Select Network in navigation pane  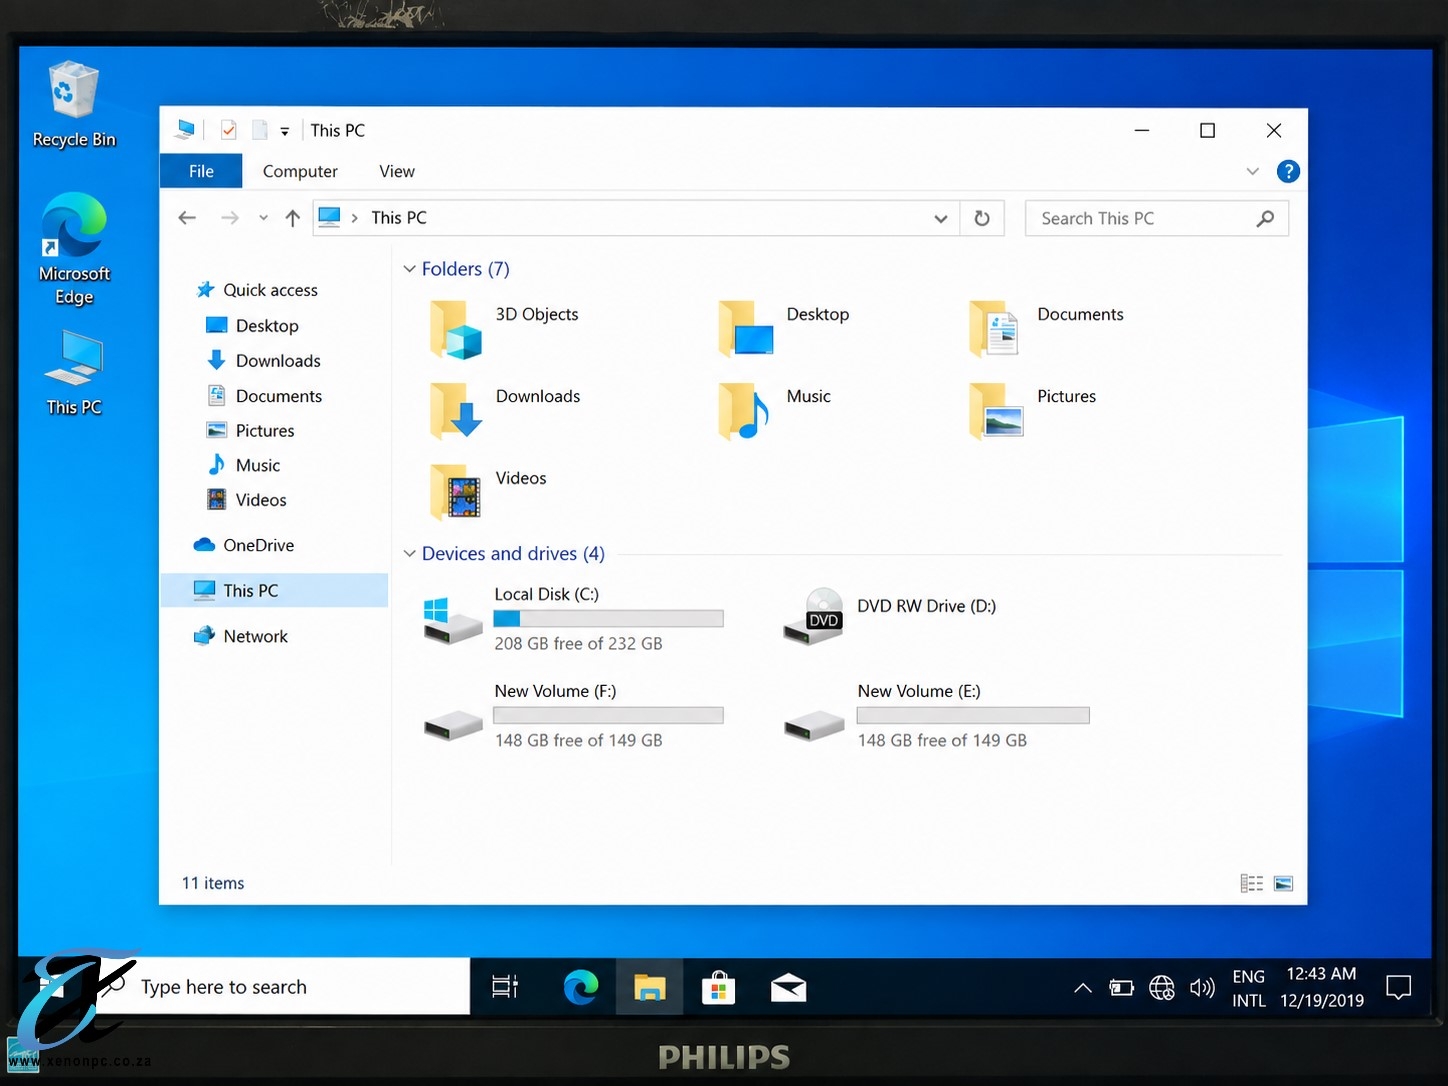241,636
